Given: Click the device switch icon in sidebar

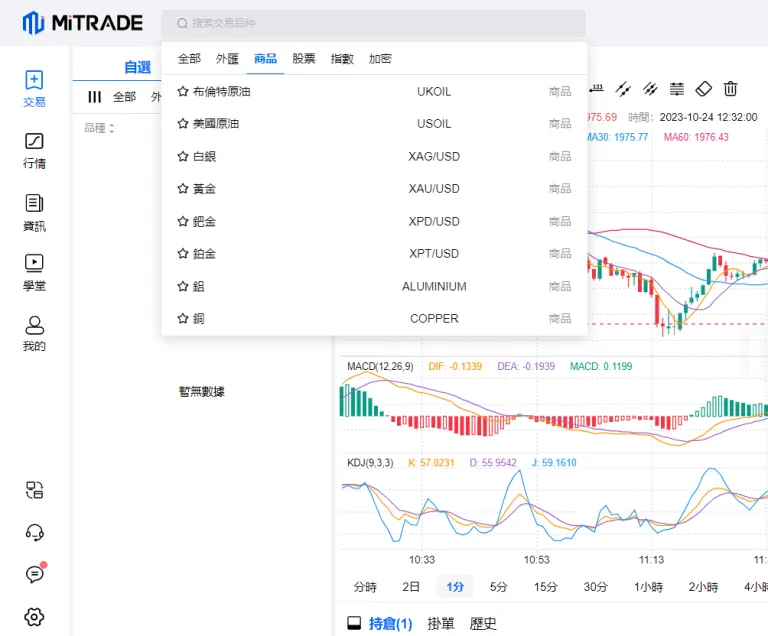Looking at the screenshot, I should coord(34,489).
